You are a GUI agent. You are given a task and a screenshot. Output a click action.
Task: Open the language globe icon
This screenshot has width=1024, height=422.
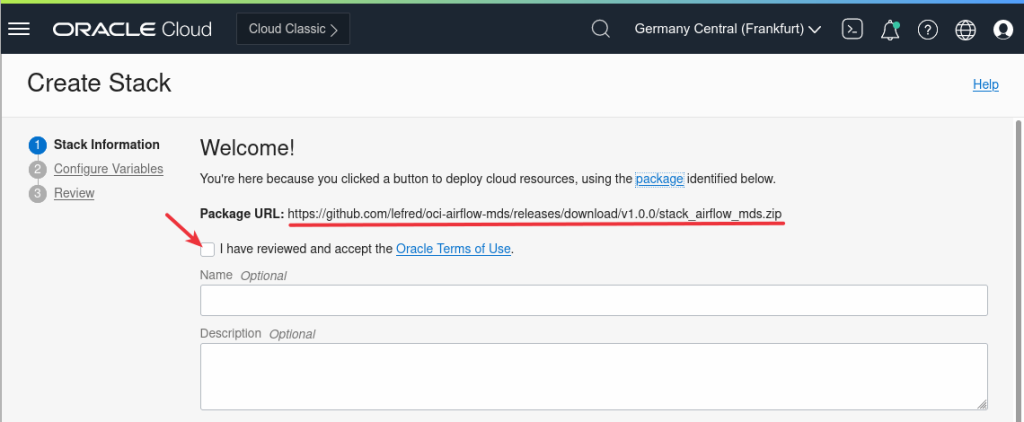pyautogui.click(x=965, y=30)
